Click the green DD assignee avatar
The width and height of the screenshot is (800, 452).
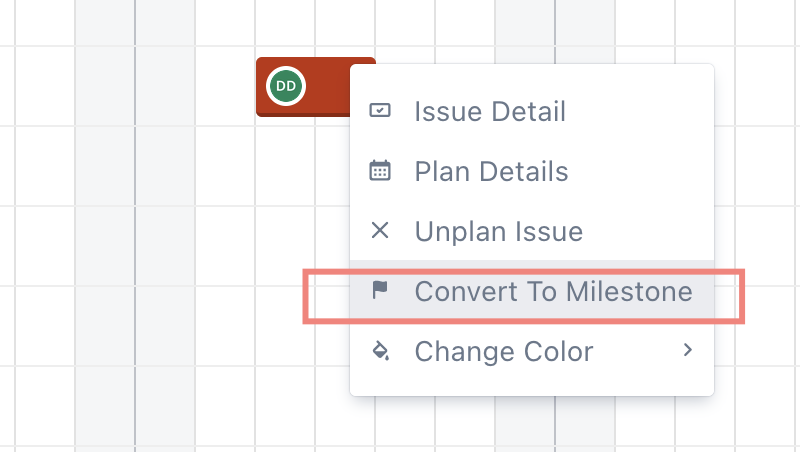click(x=286, y=86)
